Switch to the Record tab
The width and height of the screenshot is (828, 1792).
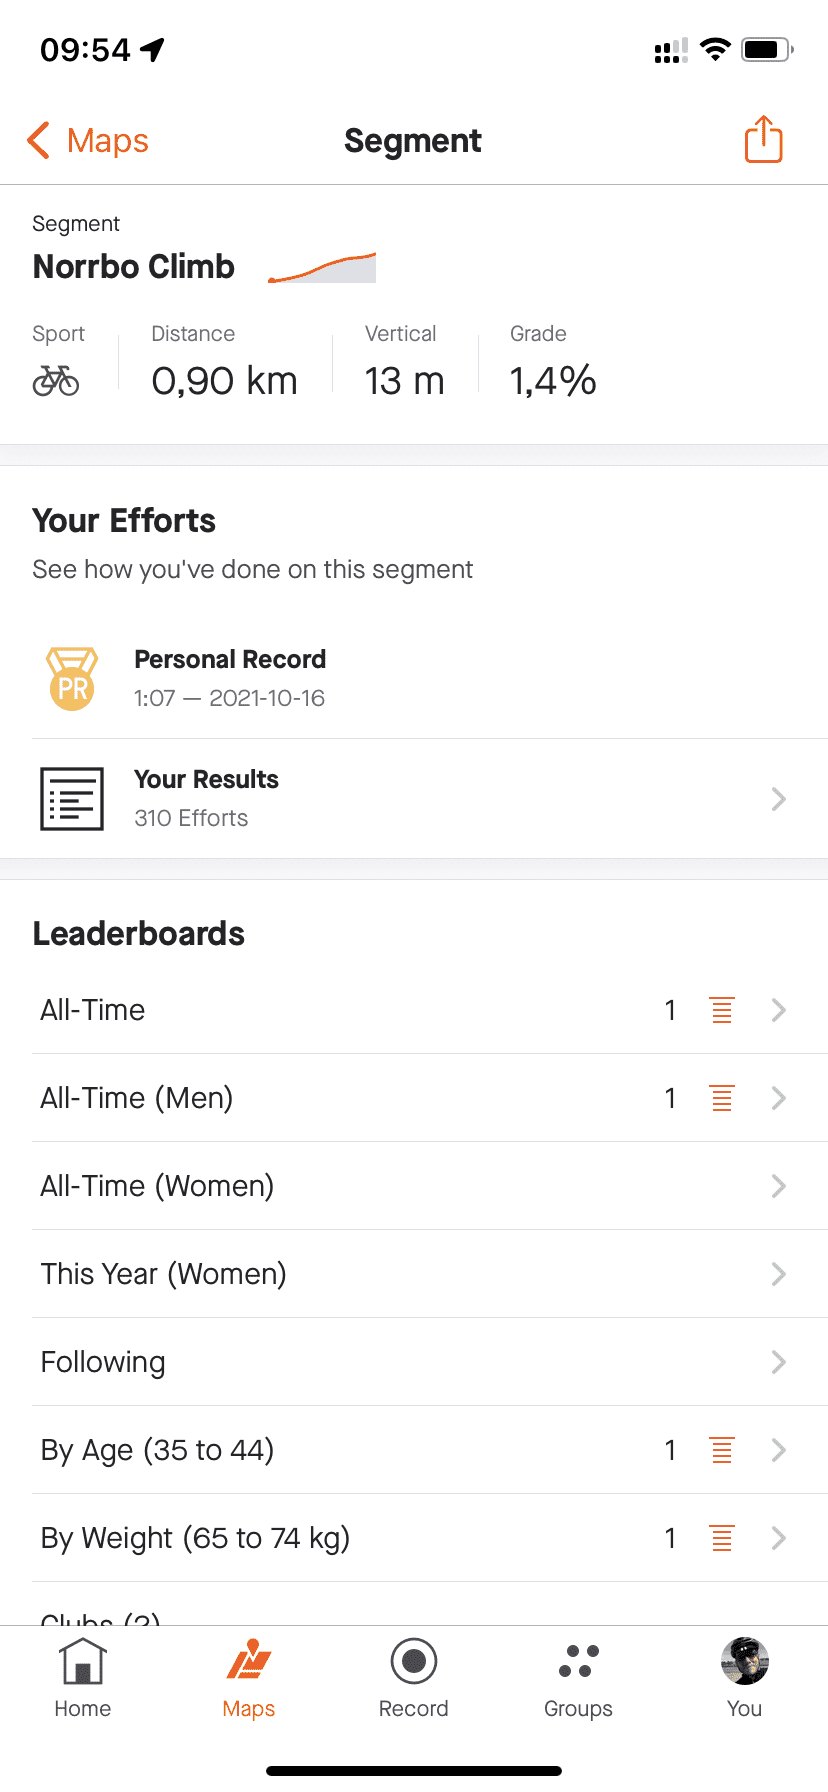tap(413, 1679)
